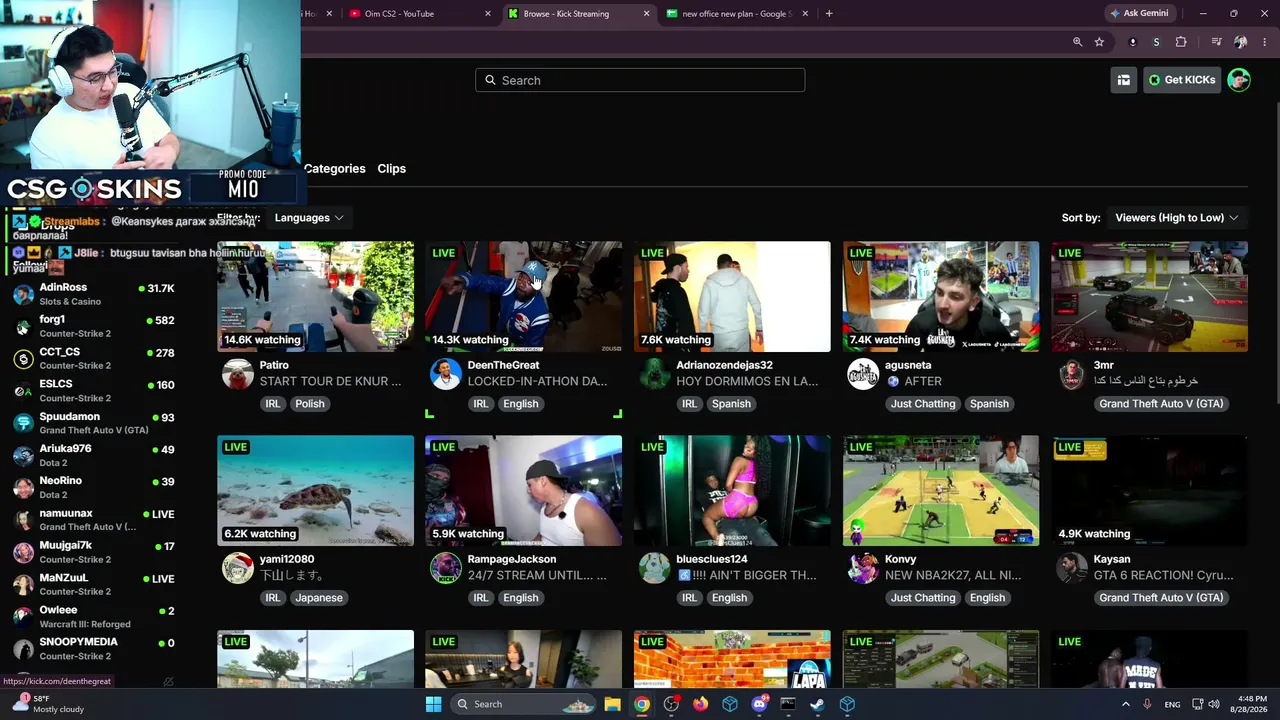Close the Oim CS2 - YouTube tab
1280x720 pixels.
pyautogui.click(x=488, y=14)
